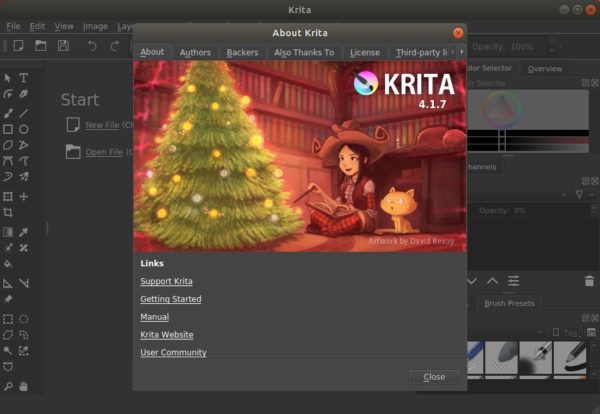The image size is (600, 414).
Task: Select the Polyline tool
Action: (24, 145)
